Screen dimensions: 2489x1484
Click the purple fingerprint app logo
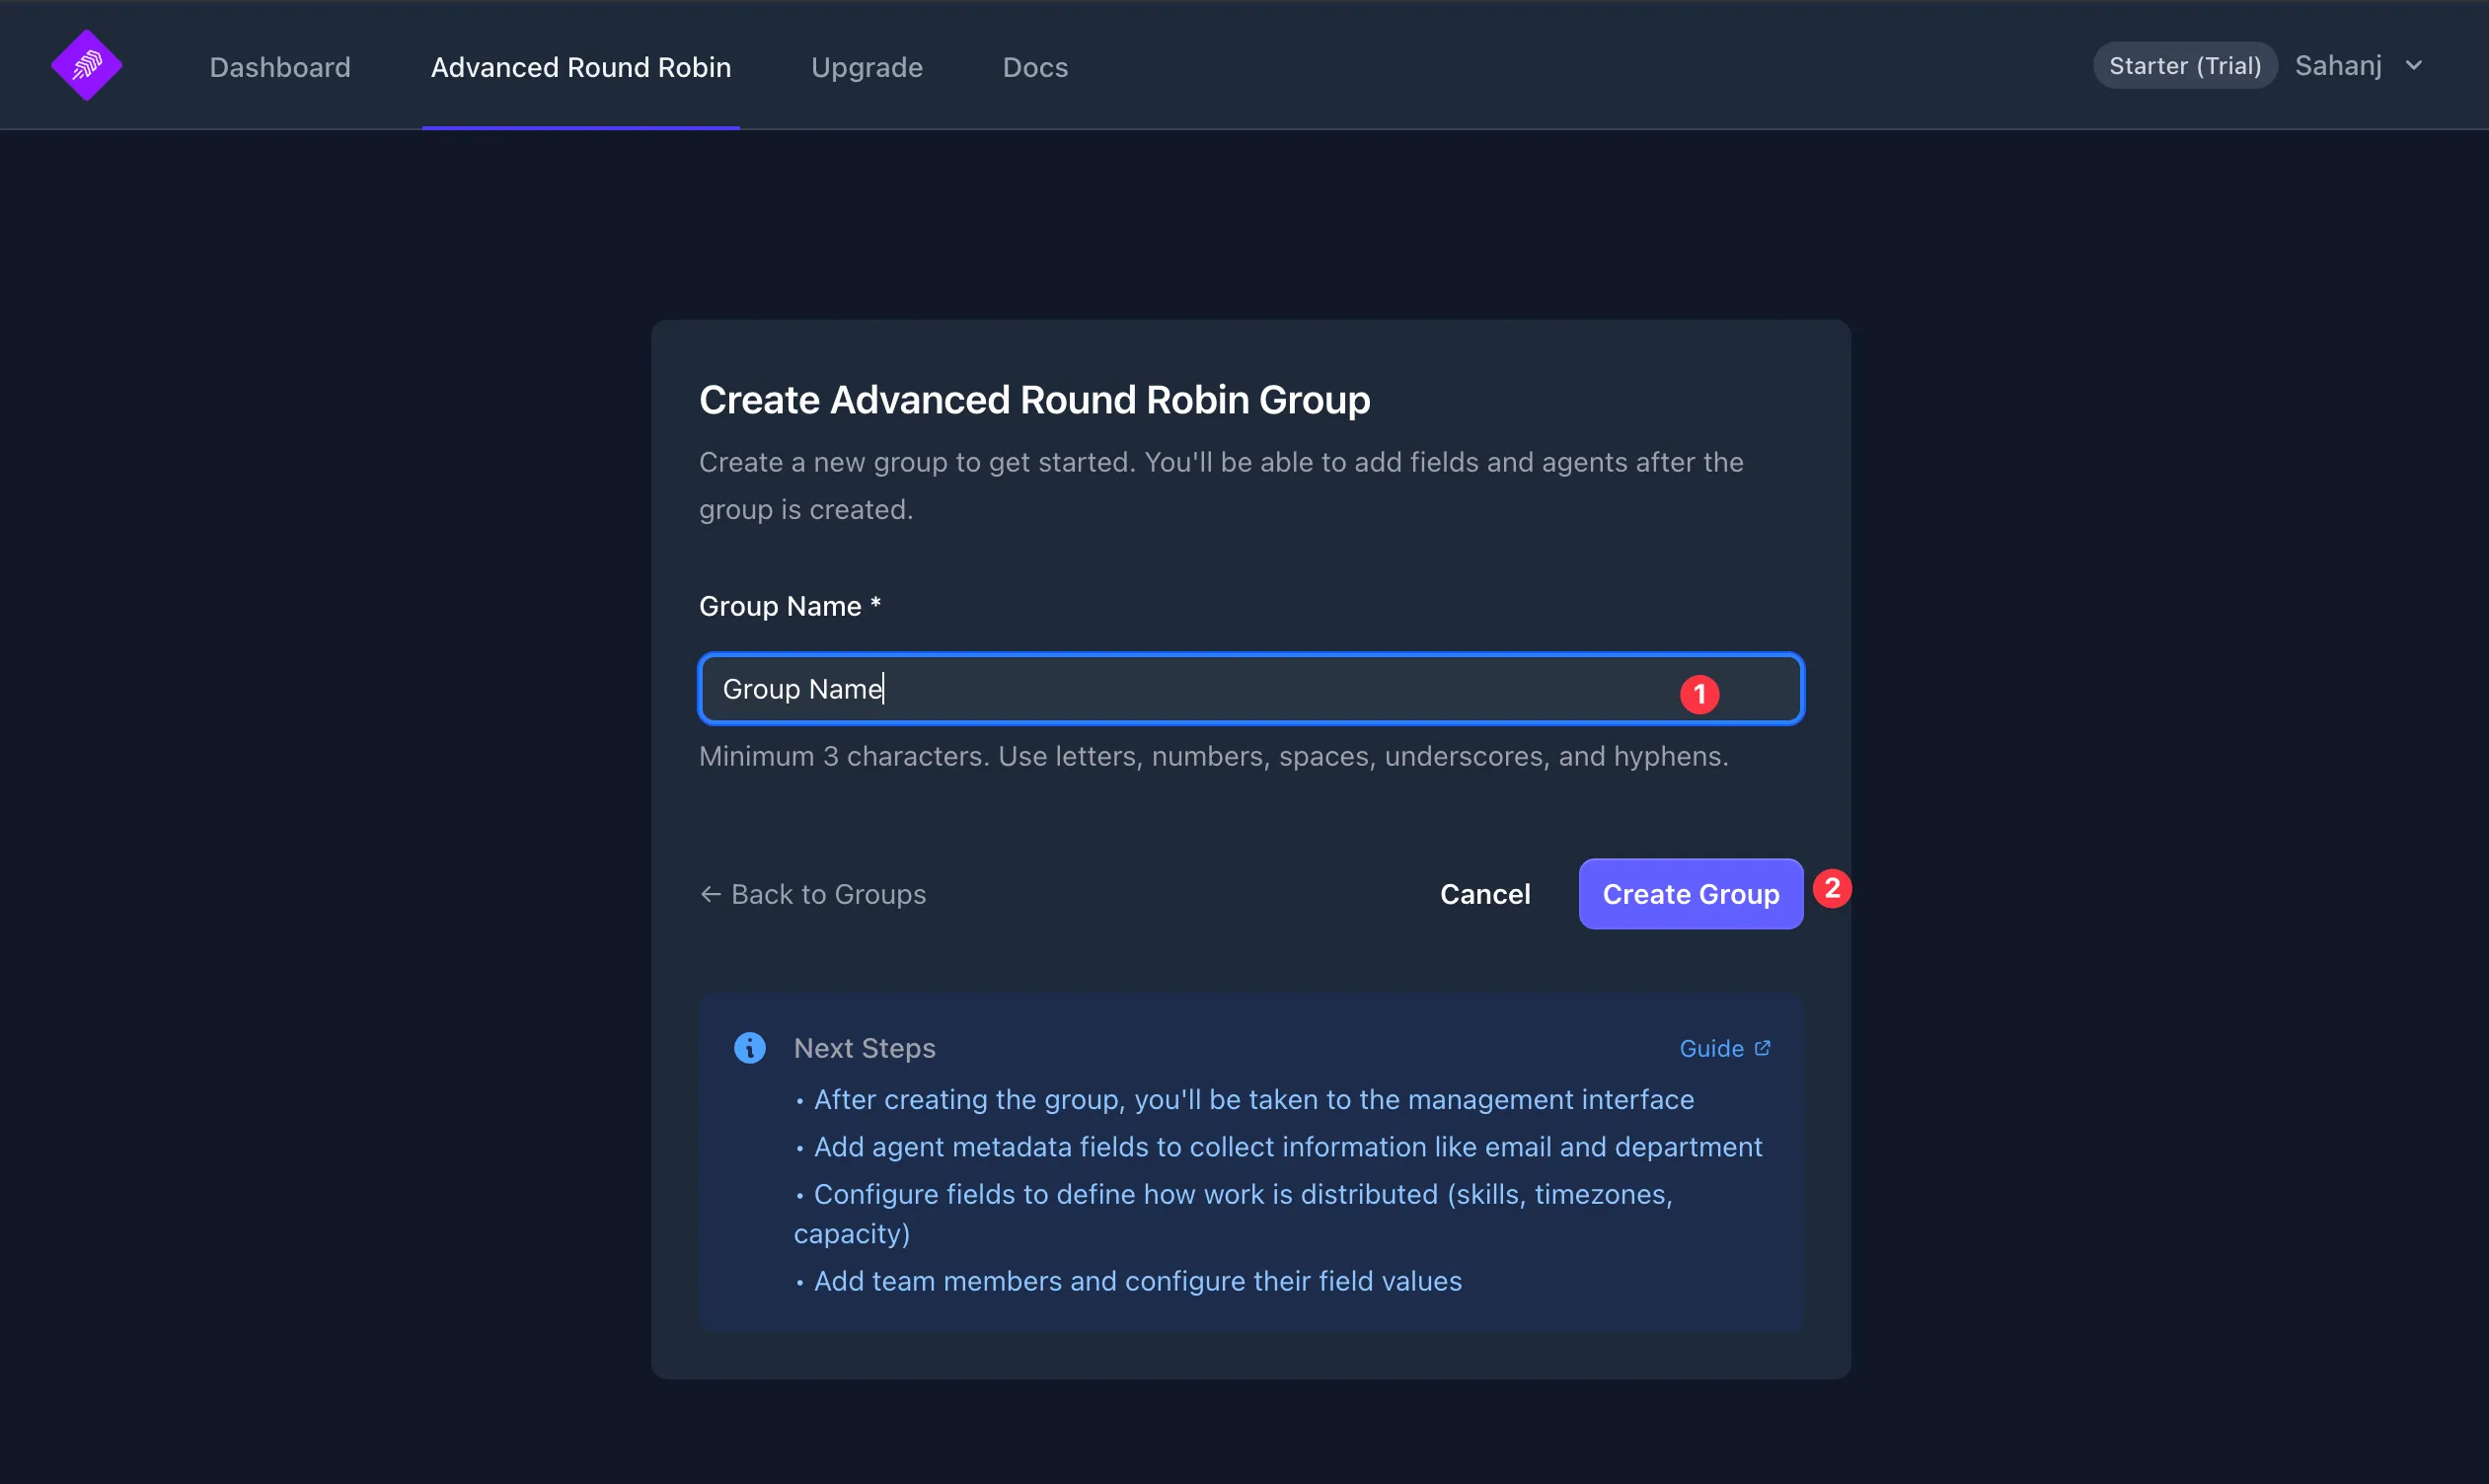point(86,64)
